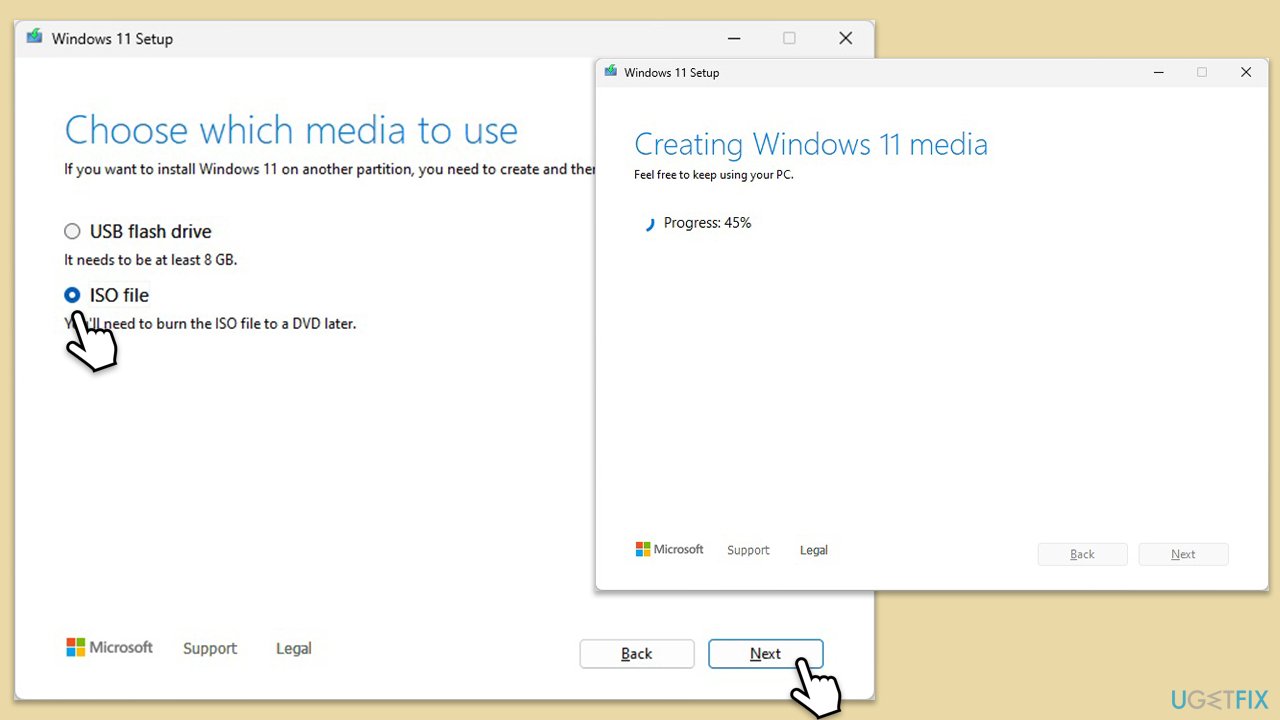
Task: Click setup app icon in back window title
Action: tap(35, 38)
